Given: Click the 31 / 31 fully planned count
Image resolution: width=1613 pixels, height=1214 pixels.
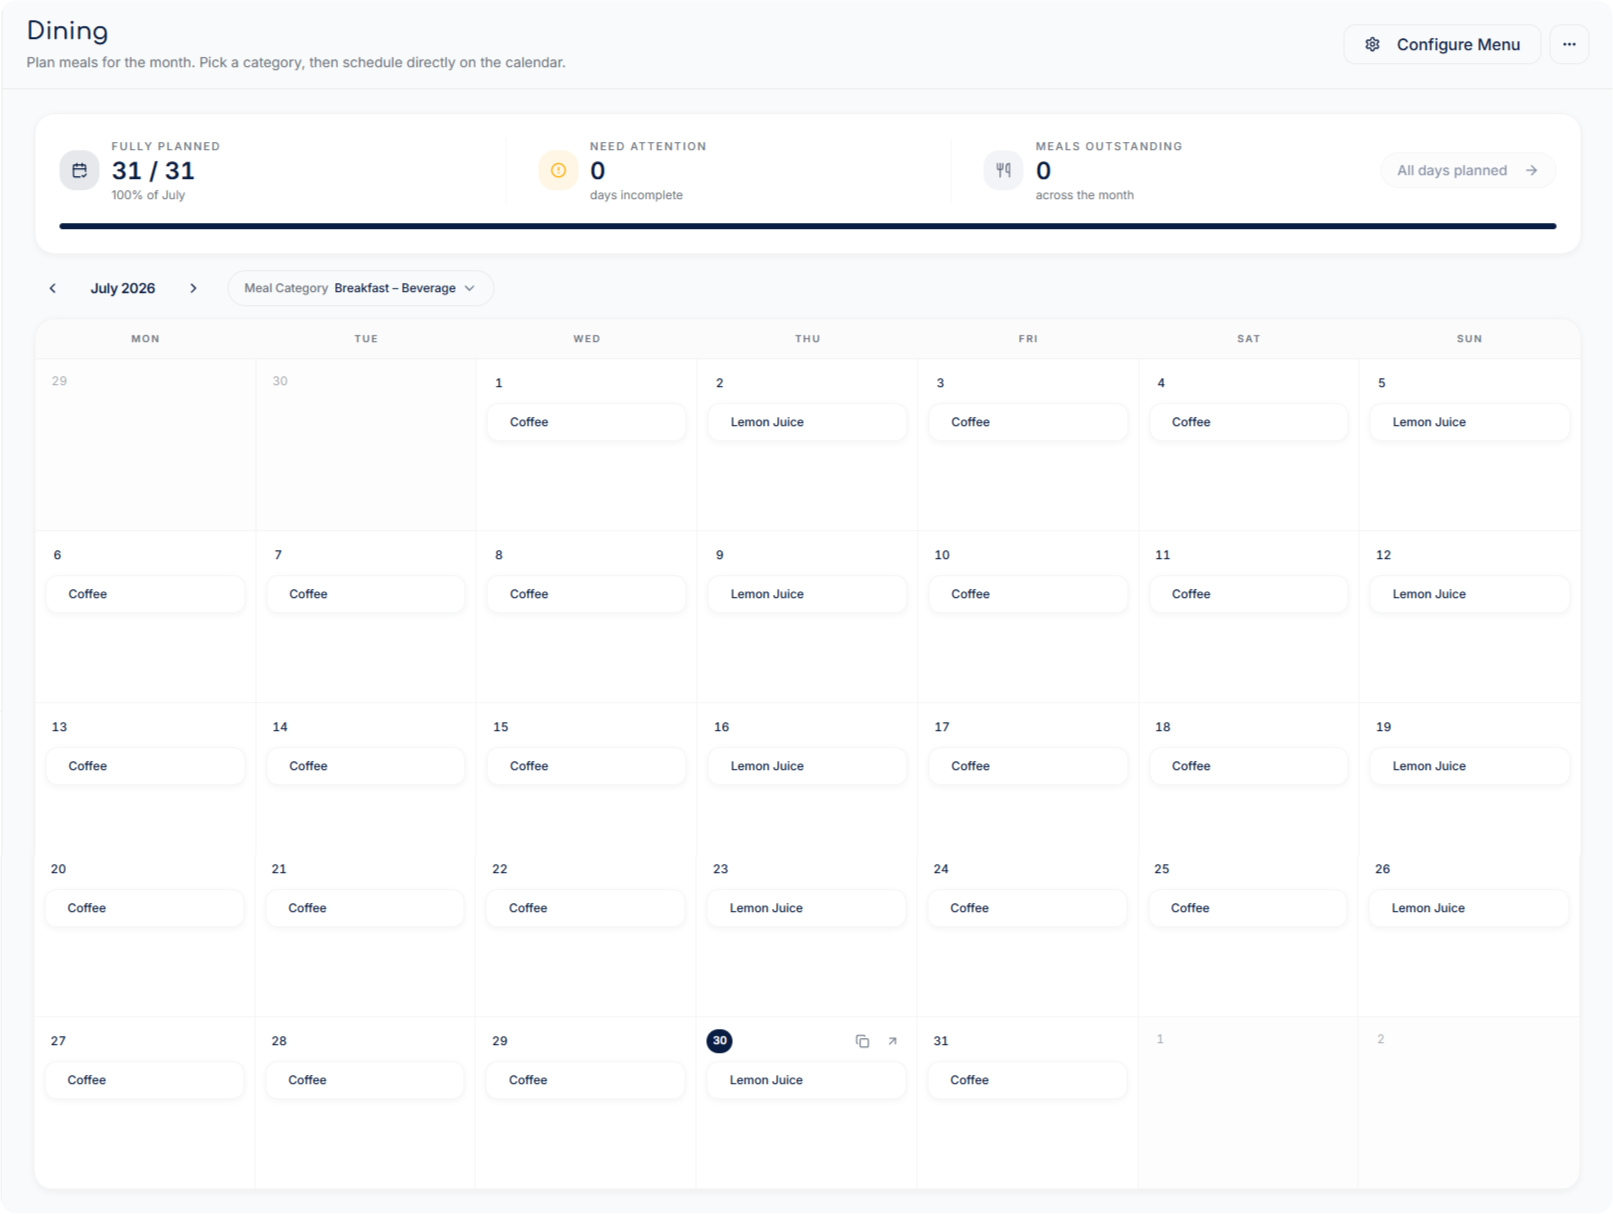Looking at the screenshot, I should click(x=153, y=171).
